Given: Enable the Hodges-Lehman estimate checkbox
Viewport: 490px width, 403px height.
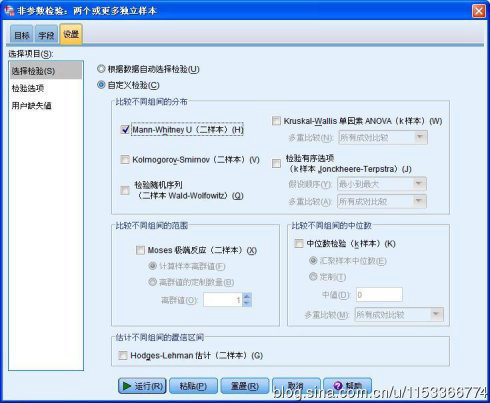Looking at the screenshot, I should 123,355.
